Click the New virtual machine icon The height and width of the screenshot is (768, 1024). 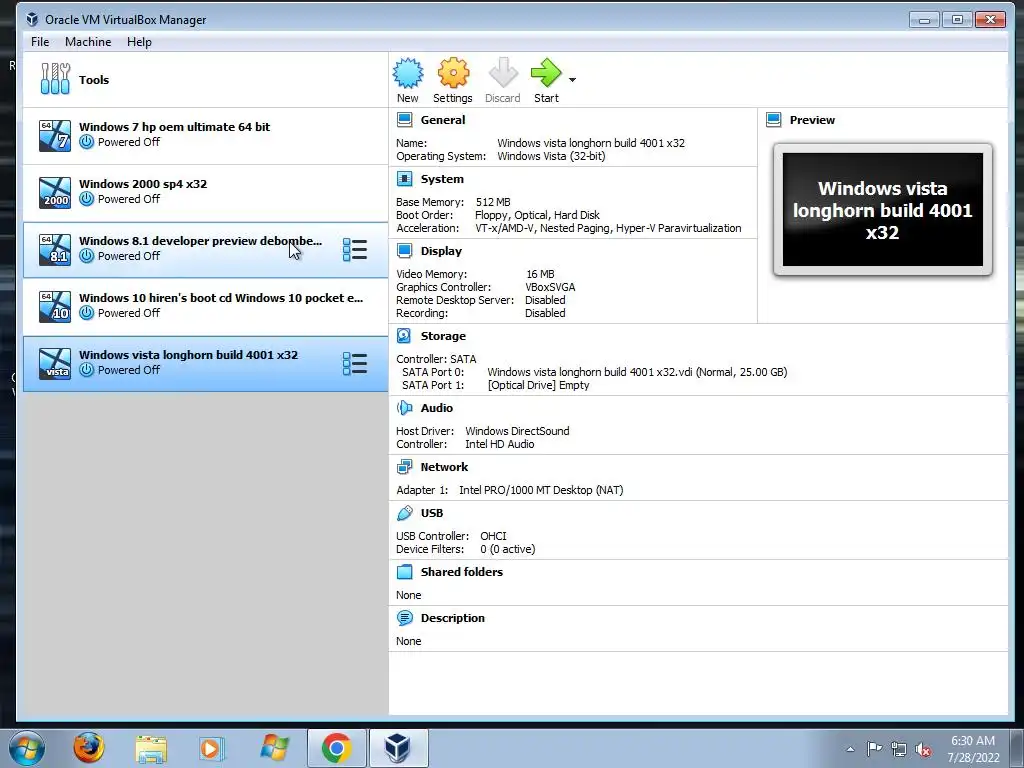coord(408,73)
